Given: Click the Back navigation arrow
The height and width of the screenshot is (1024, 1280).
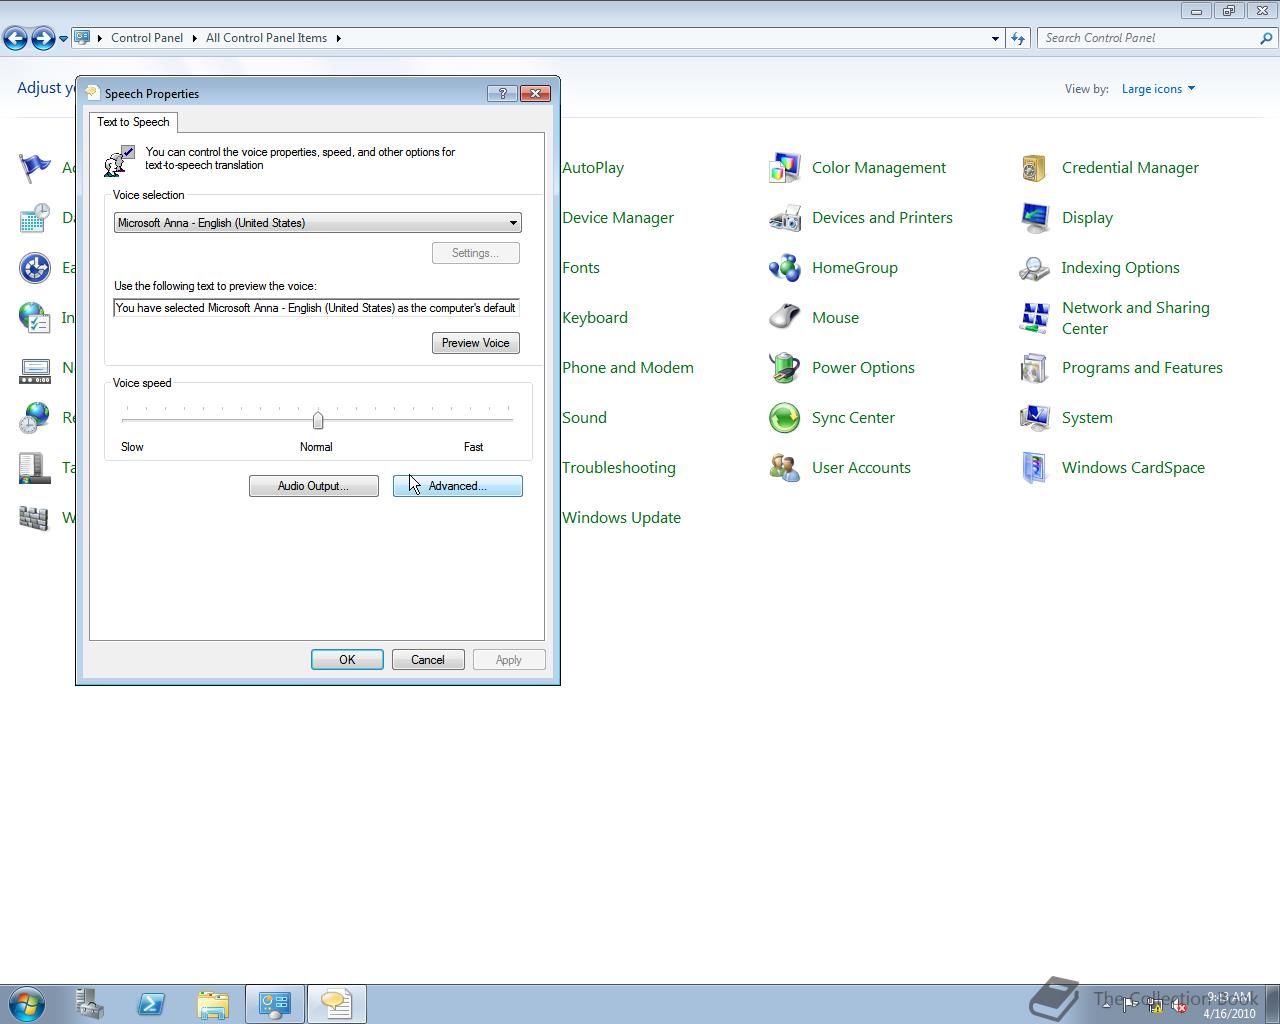Looking at the screenshot, I should 15,38.
